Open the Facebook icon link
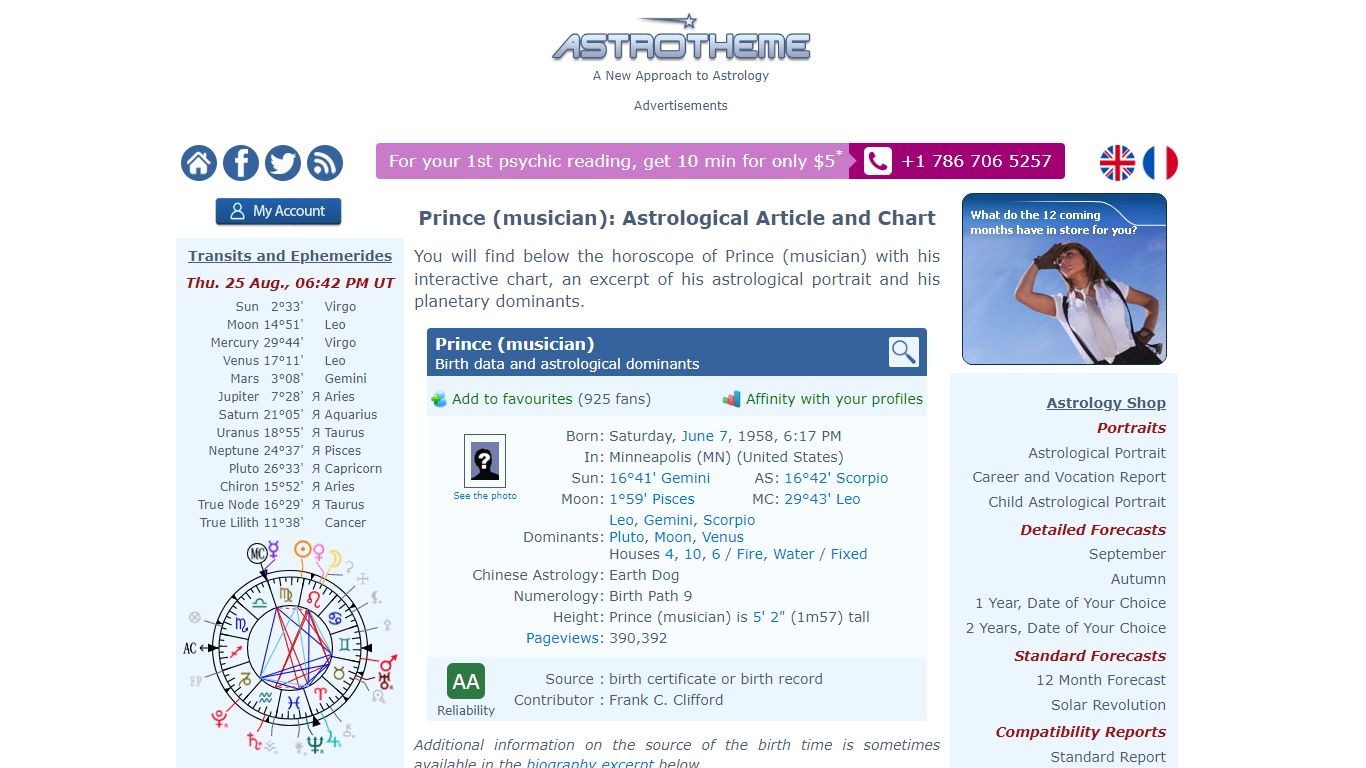 [241, 163]
